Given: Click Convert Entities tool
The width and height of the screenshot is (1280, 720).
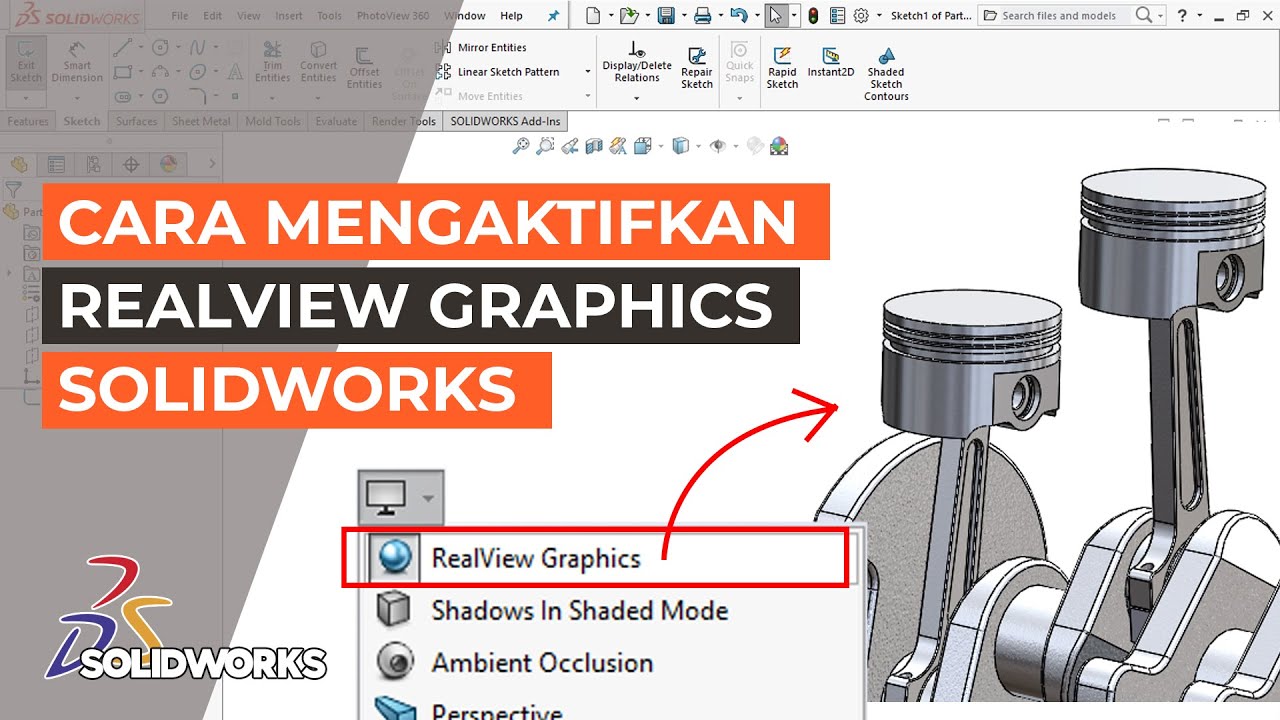Looking at the screenshot, I should tap(318, 62).
